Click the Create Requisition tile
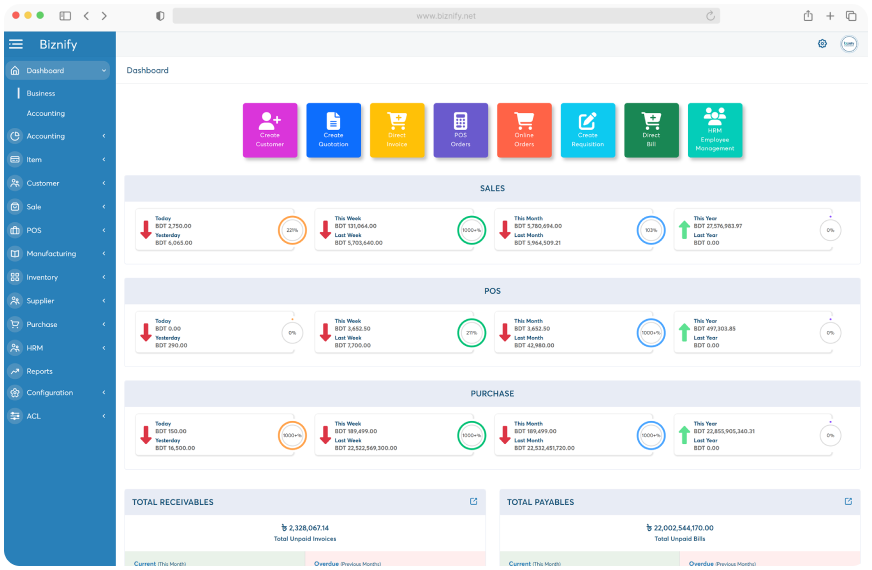This screenshot has width=872, height=570. pos(587,130)
